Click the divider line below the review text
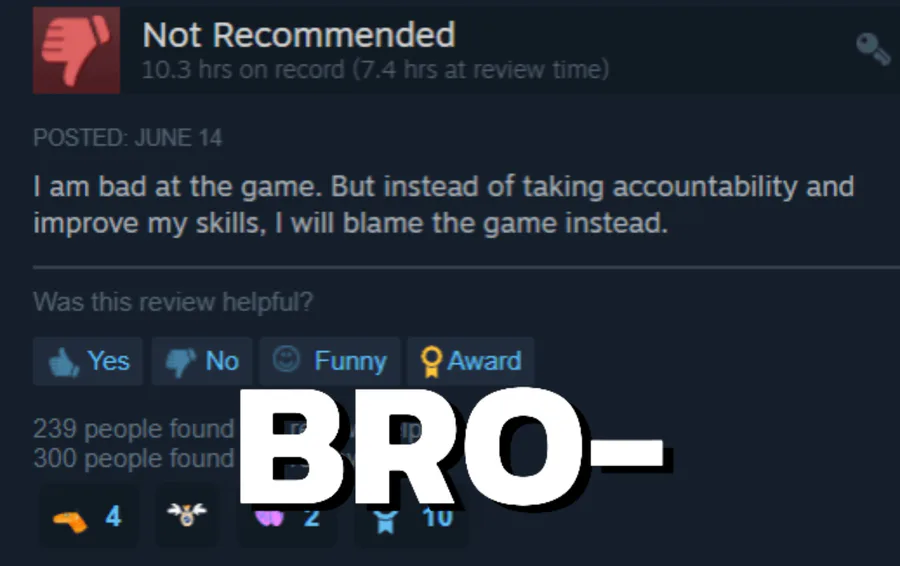Image resolution: width=900 pixels, height=566 pixels. (x=466, y=267)
